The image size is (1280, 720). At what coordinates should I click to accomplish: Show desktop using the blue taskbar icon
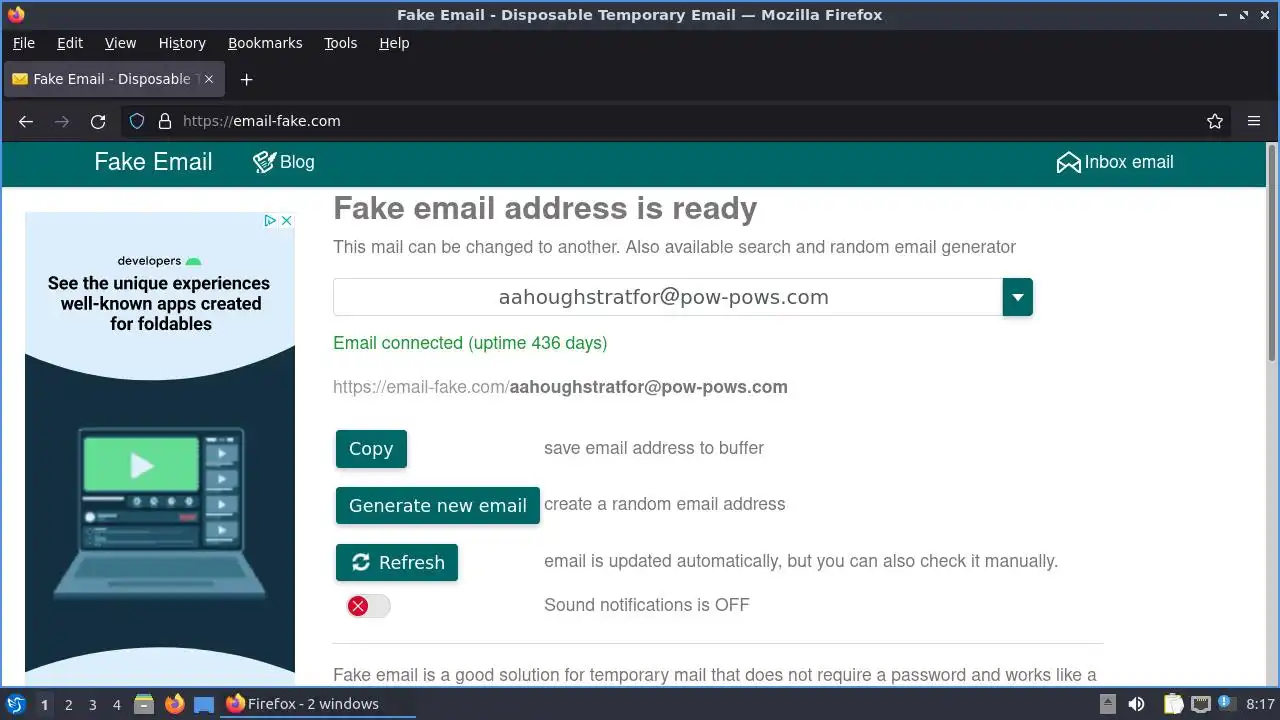pos(204,704)
